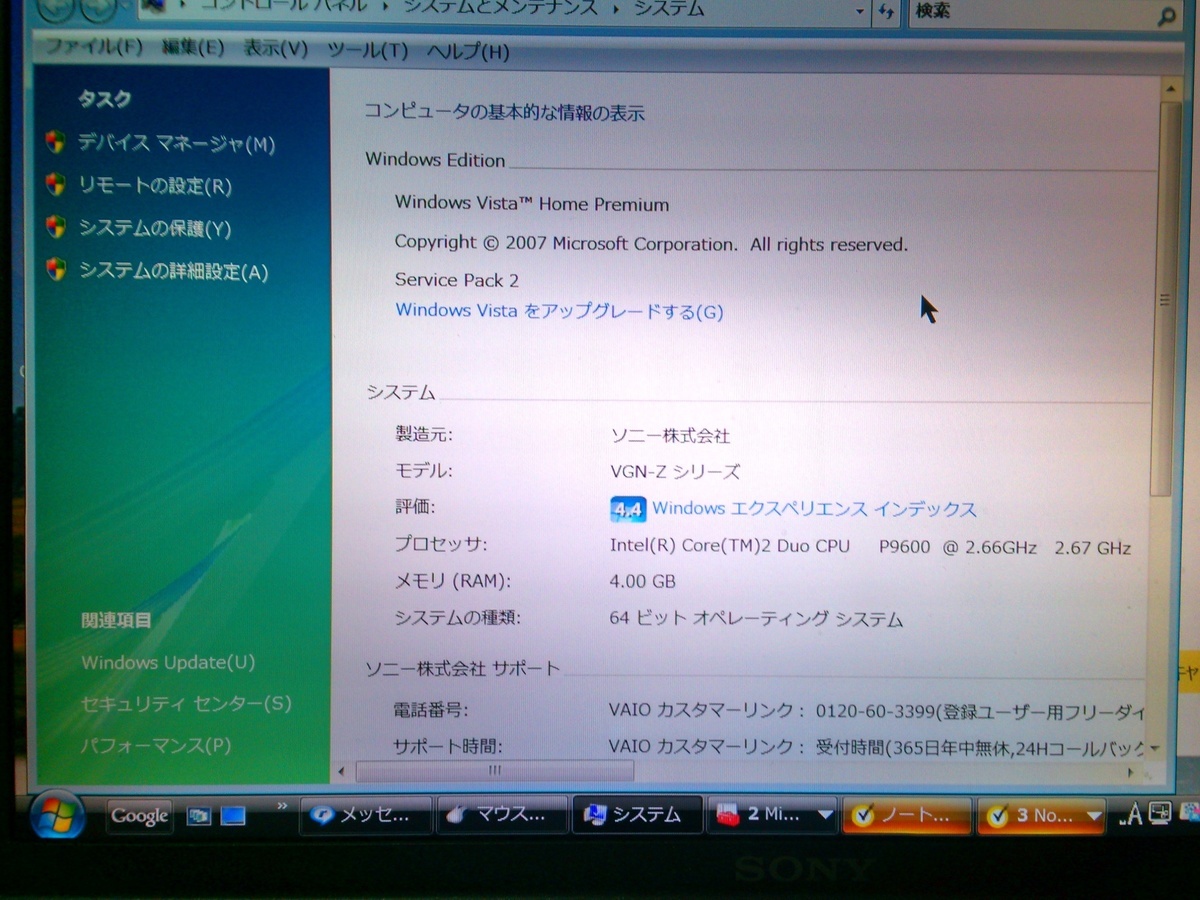Click the システム taskbar button
The image size is (1200, 900).
point(637,815)
